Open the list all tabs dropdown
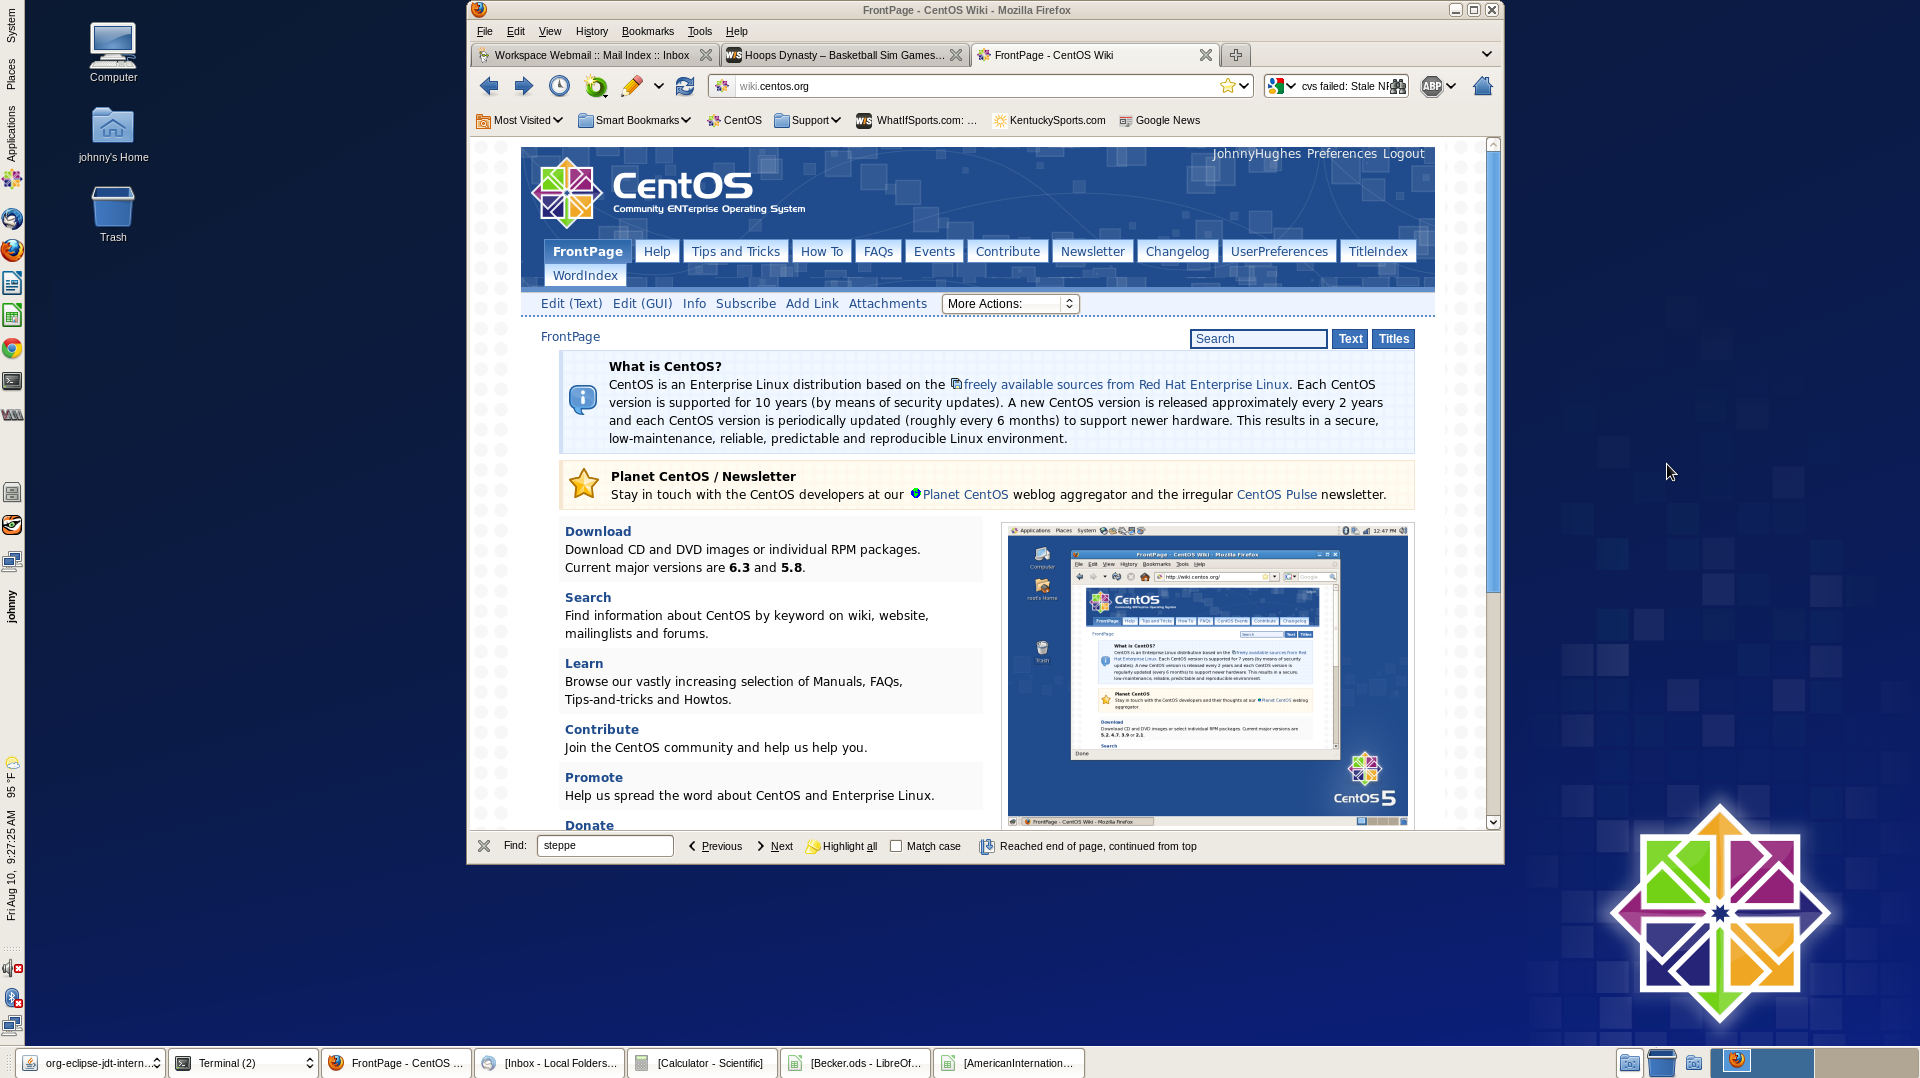Image resolution: width=1920 pixels, height=1078 pixels. [x=1487, y=54]
